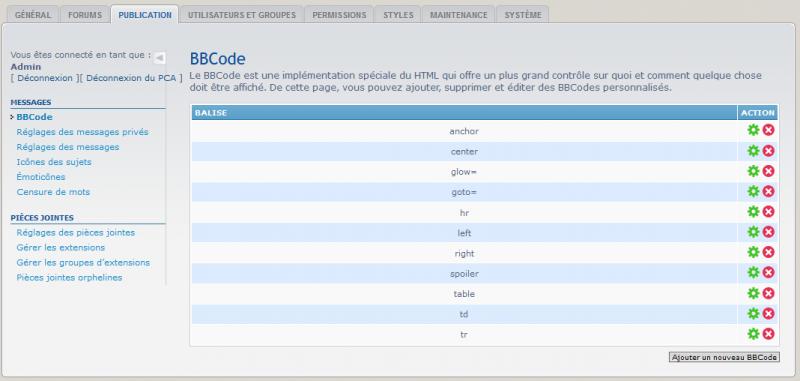Go to Gérer les extensions

pos(61,247)
